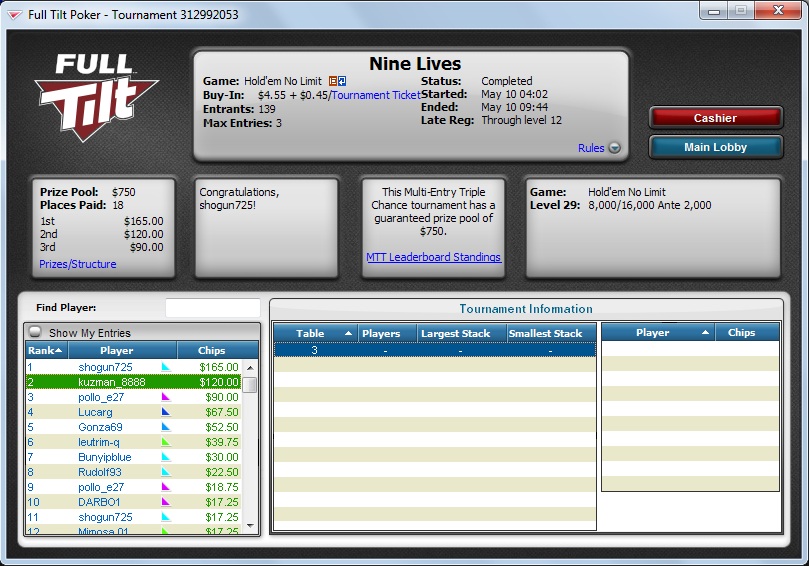Click the $39.75 prize amount

pos(222,442)
